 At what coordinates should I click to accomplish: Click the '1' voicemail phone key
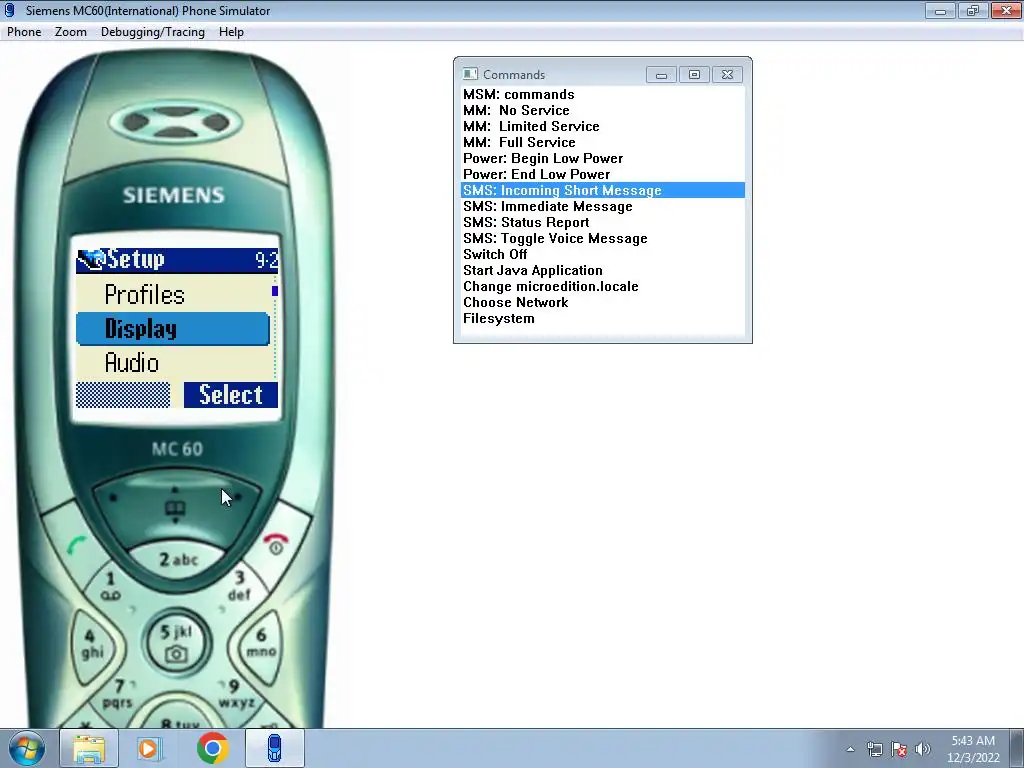click(110, 585)
